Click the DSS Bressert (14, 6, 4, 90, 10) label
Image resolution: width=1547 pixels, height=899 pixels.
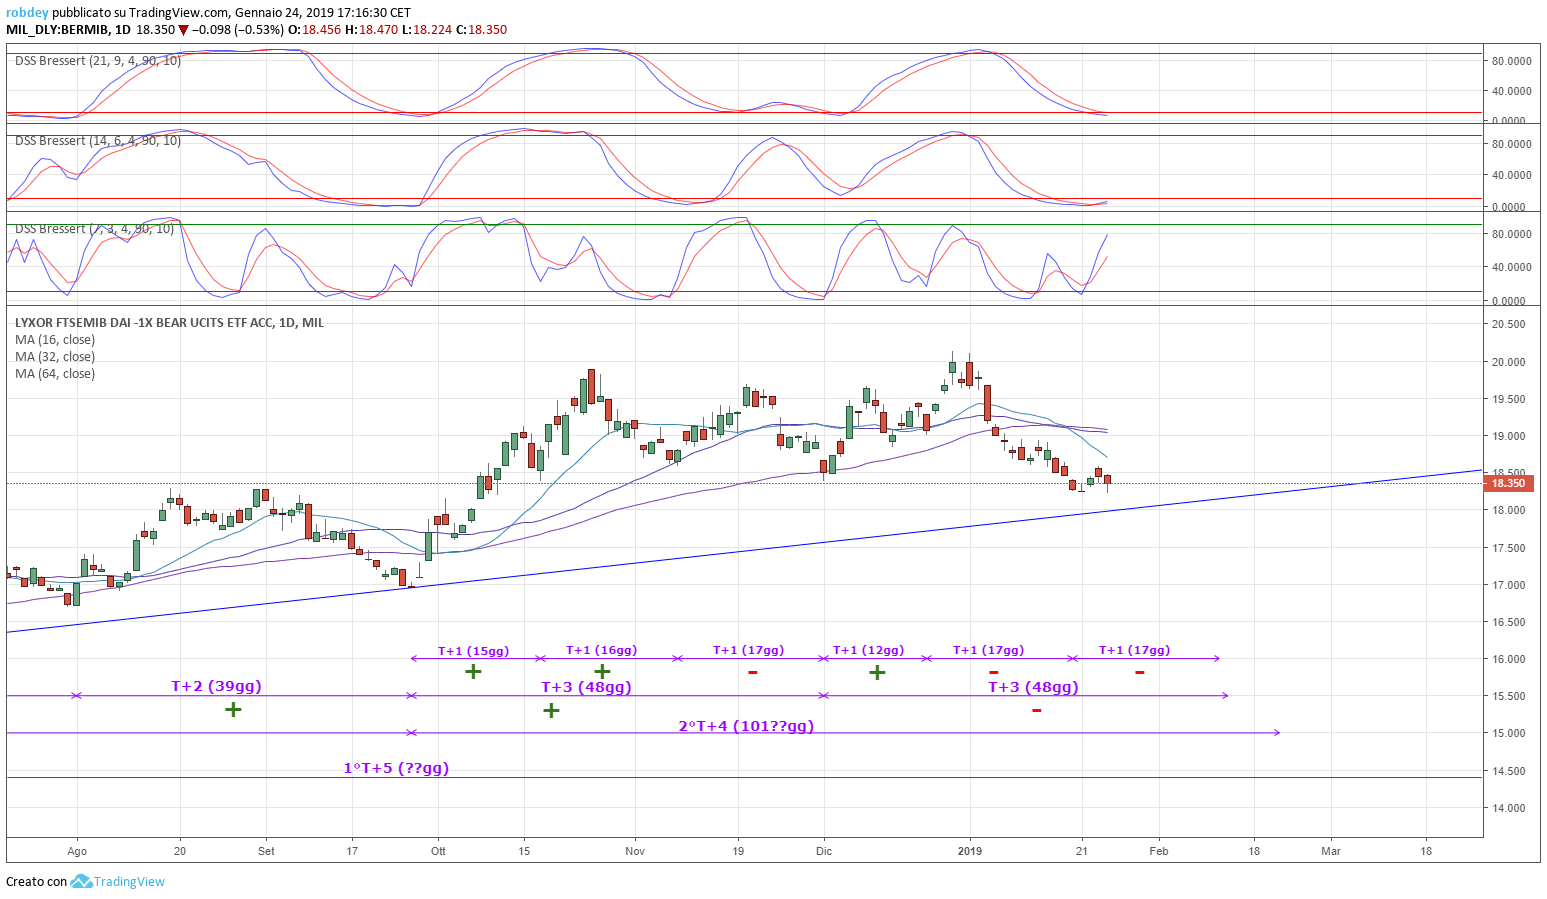(x=98, y=141)
